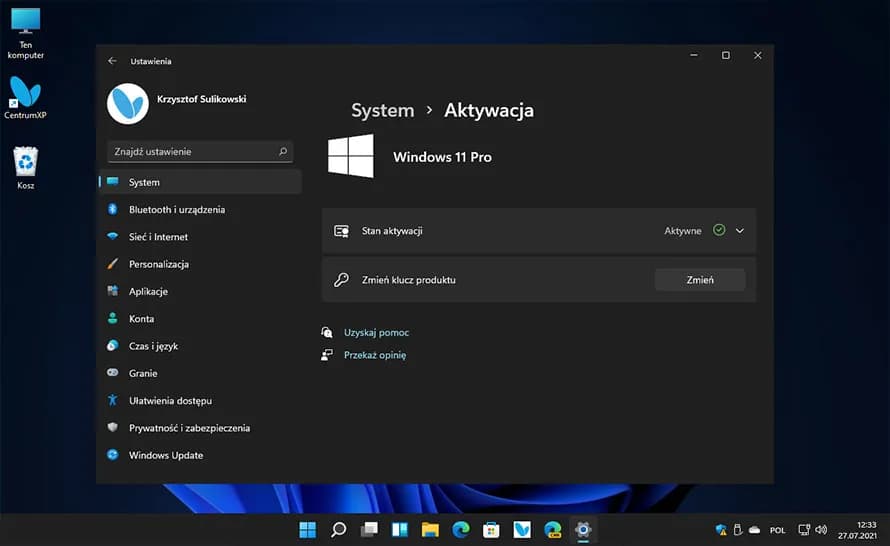Open Ułatwienia dostępu settings

[170, 400]
